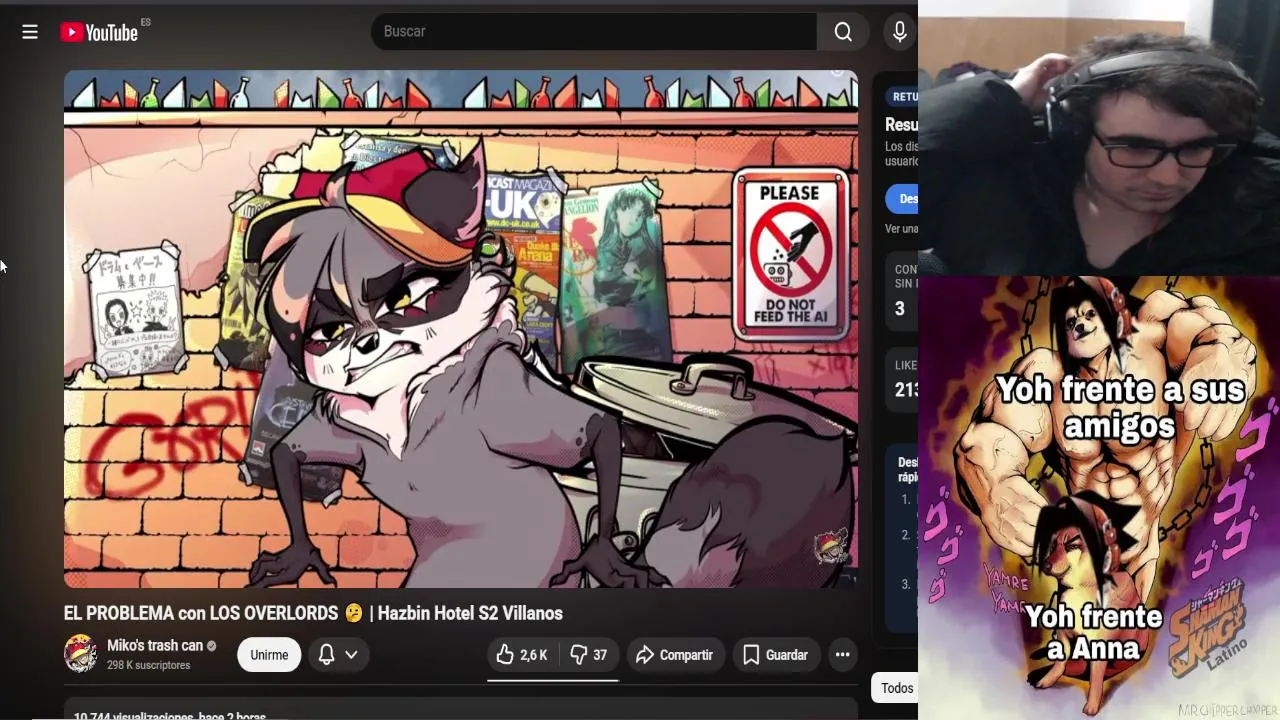
Task: Like the video showing 2,6 K
Action: [522, 655]
